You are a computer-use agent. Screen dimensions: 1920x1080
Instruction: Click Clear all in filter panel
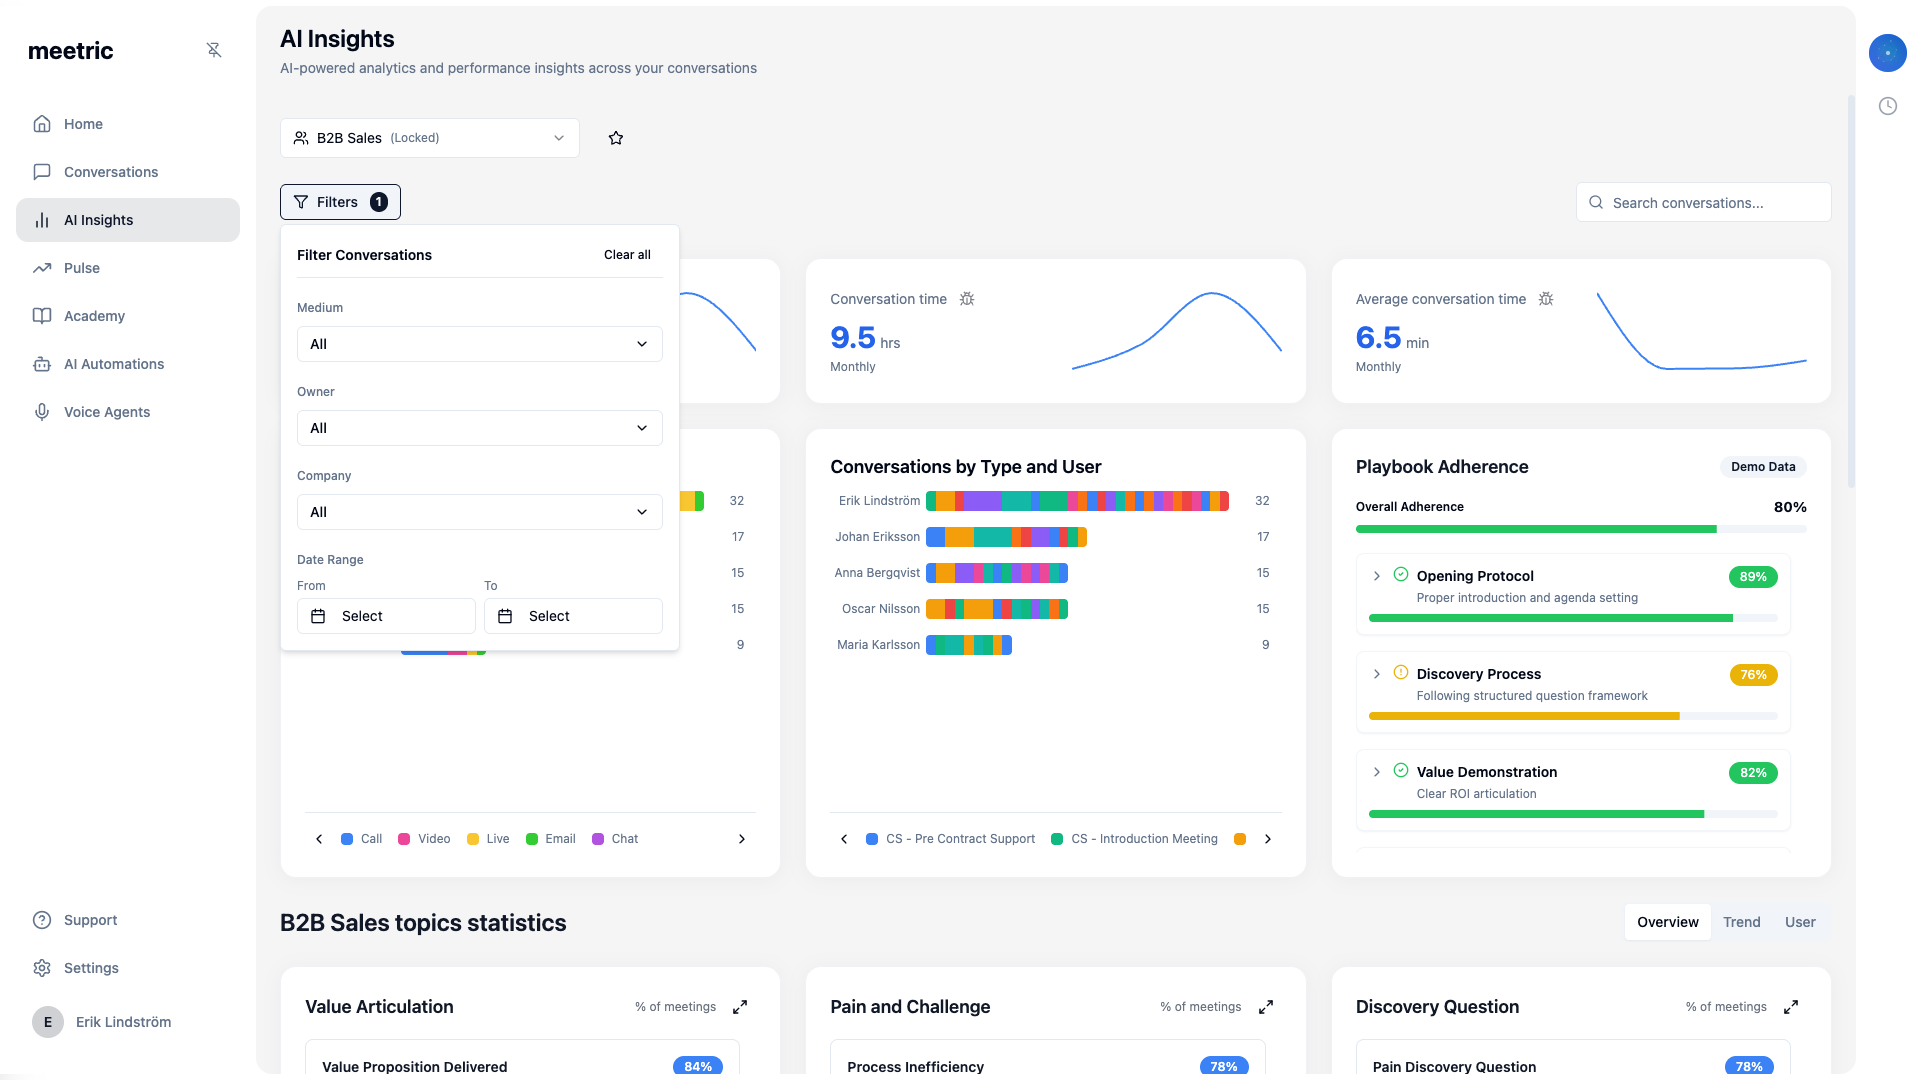coord(627,255)
